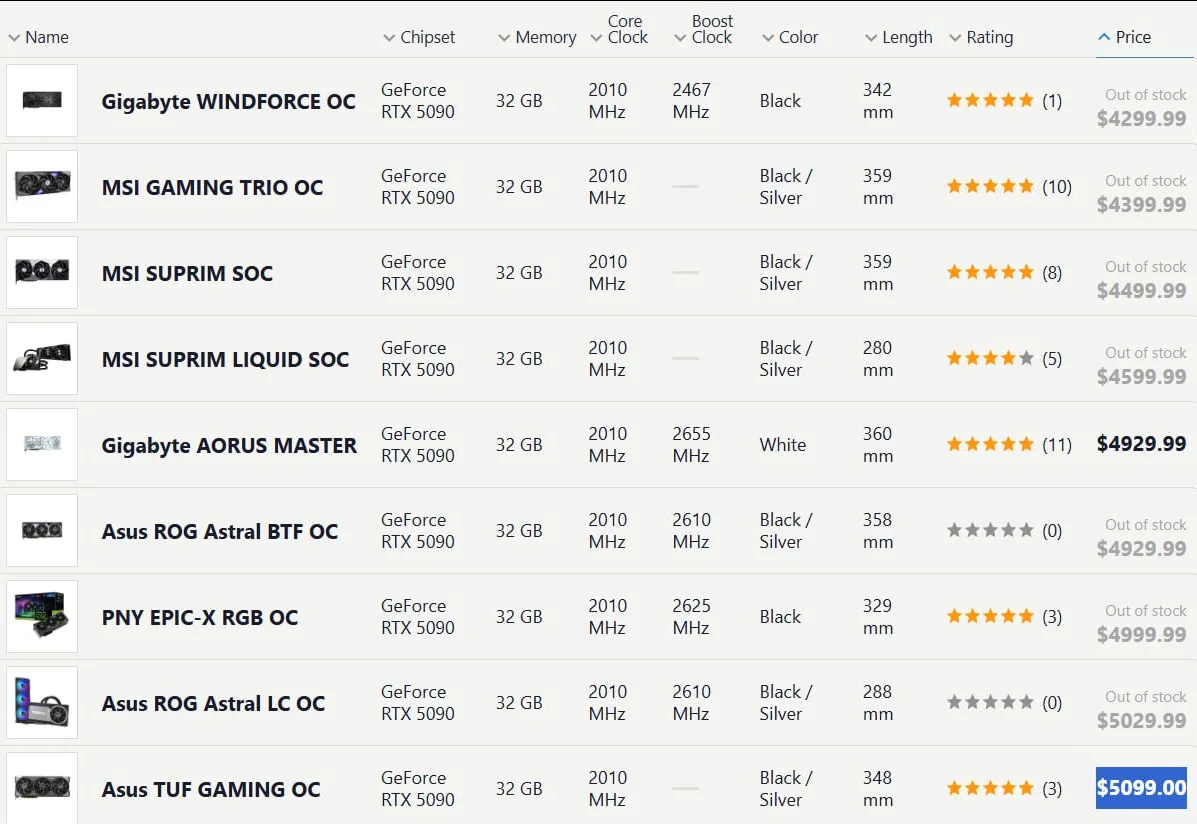Sort by Core Clock column
Image resolution: width=1197 pixels, height=824 pixels.
(x=620, y=30)
